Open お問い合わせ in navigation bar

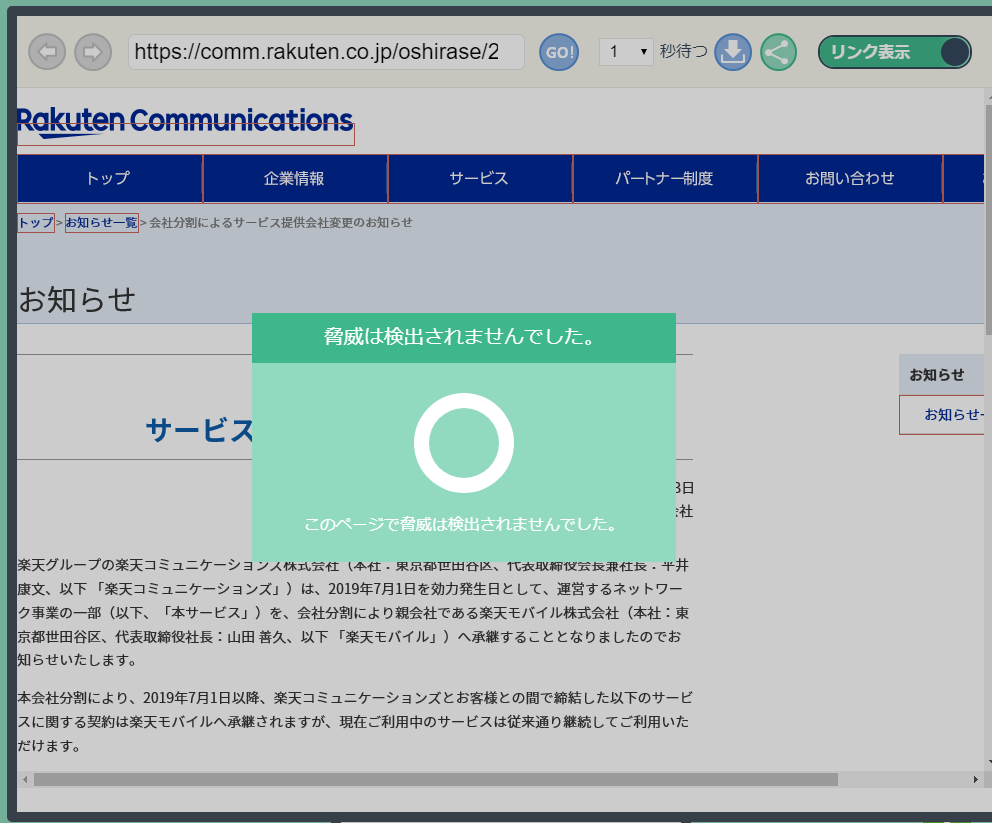[849, 179]
